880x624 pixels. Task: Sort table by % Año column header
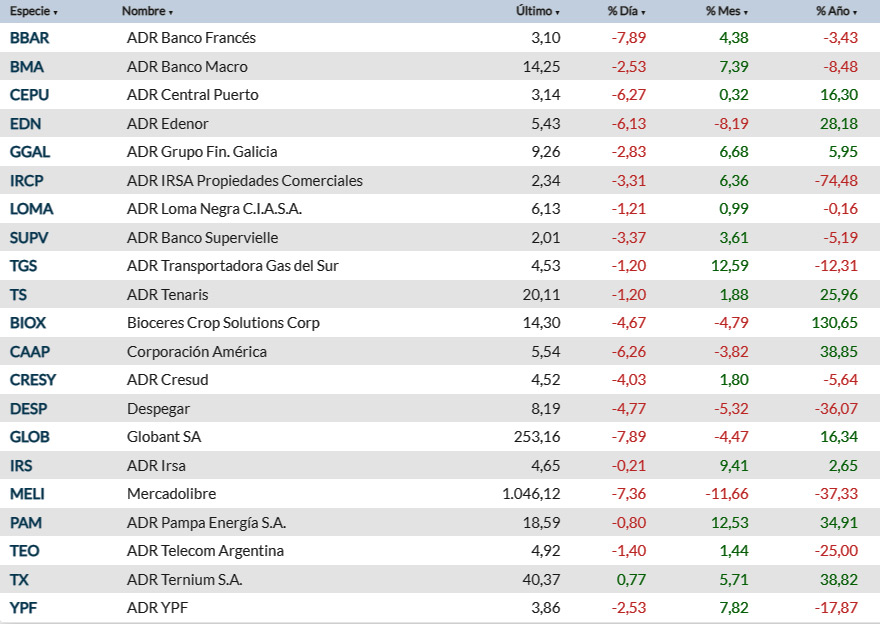[836, 11]
